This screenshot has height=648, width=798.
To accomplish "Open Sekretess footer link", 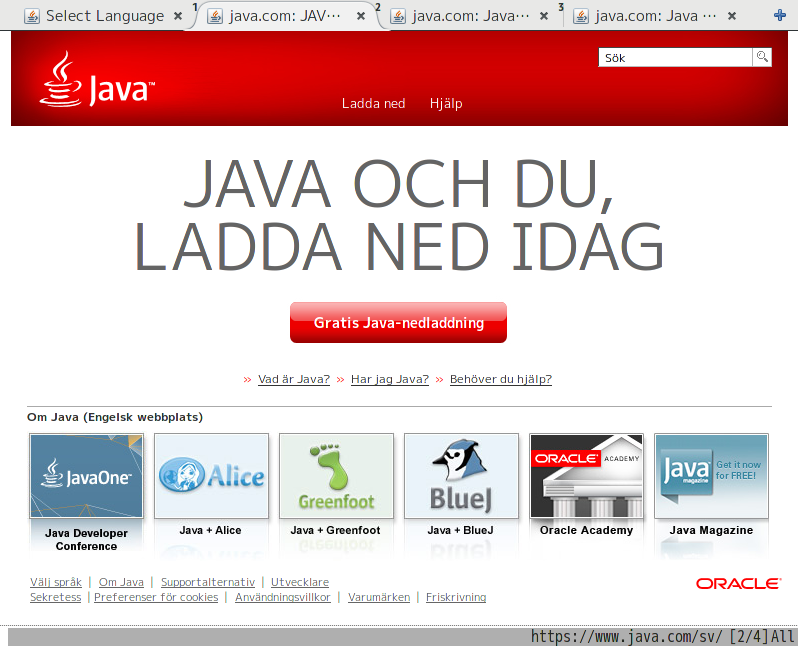I will pyautogui.click(x=55, y=597).
